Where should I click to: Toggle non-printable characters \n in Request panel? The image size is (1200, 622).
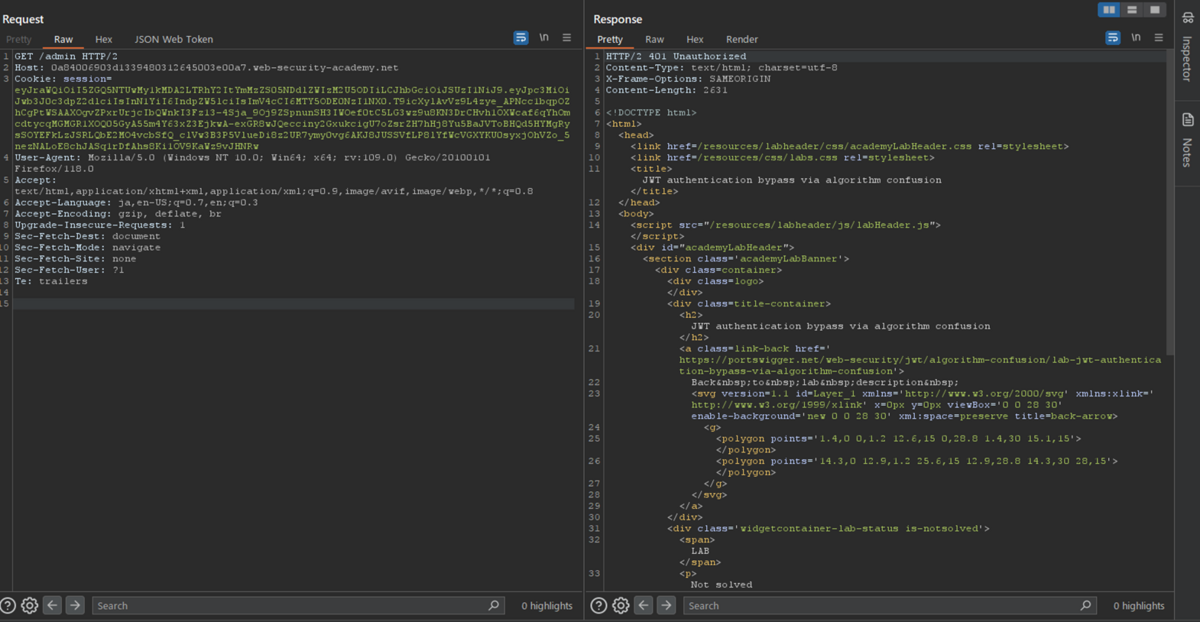(544, 38)
